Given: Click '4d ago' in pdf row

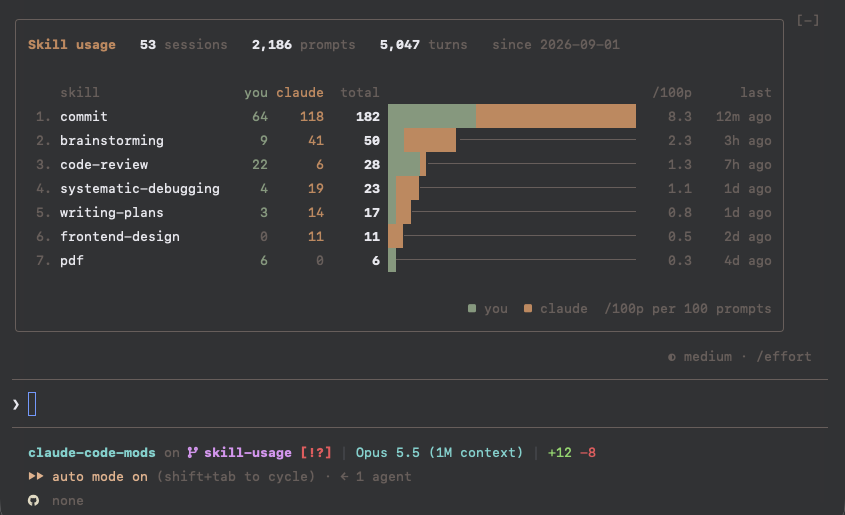Looking at the screenshot, I should (x=747, y=261).
